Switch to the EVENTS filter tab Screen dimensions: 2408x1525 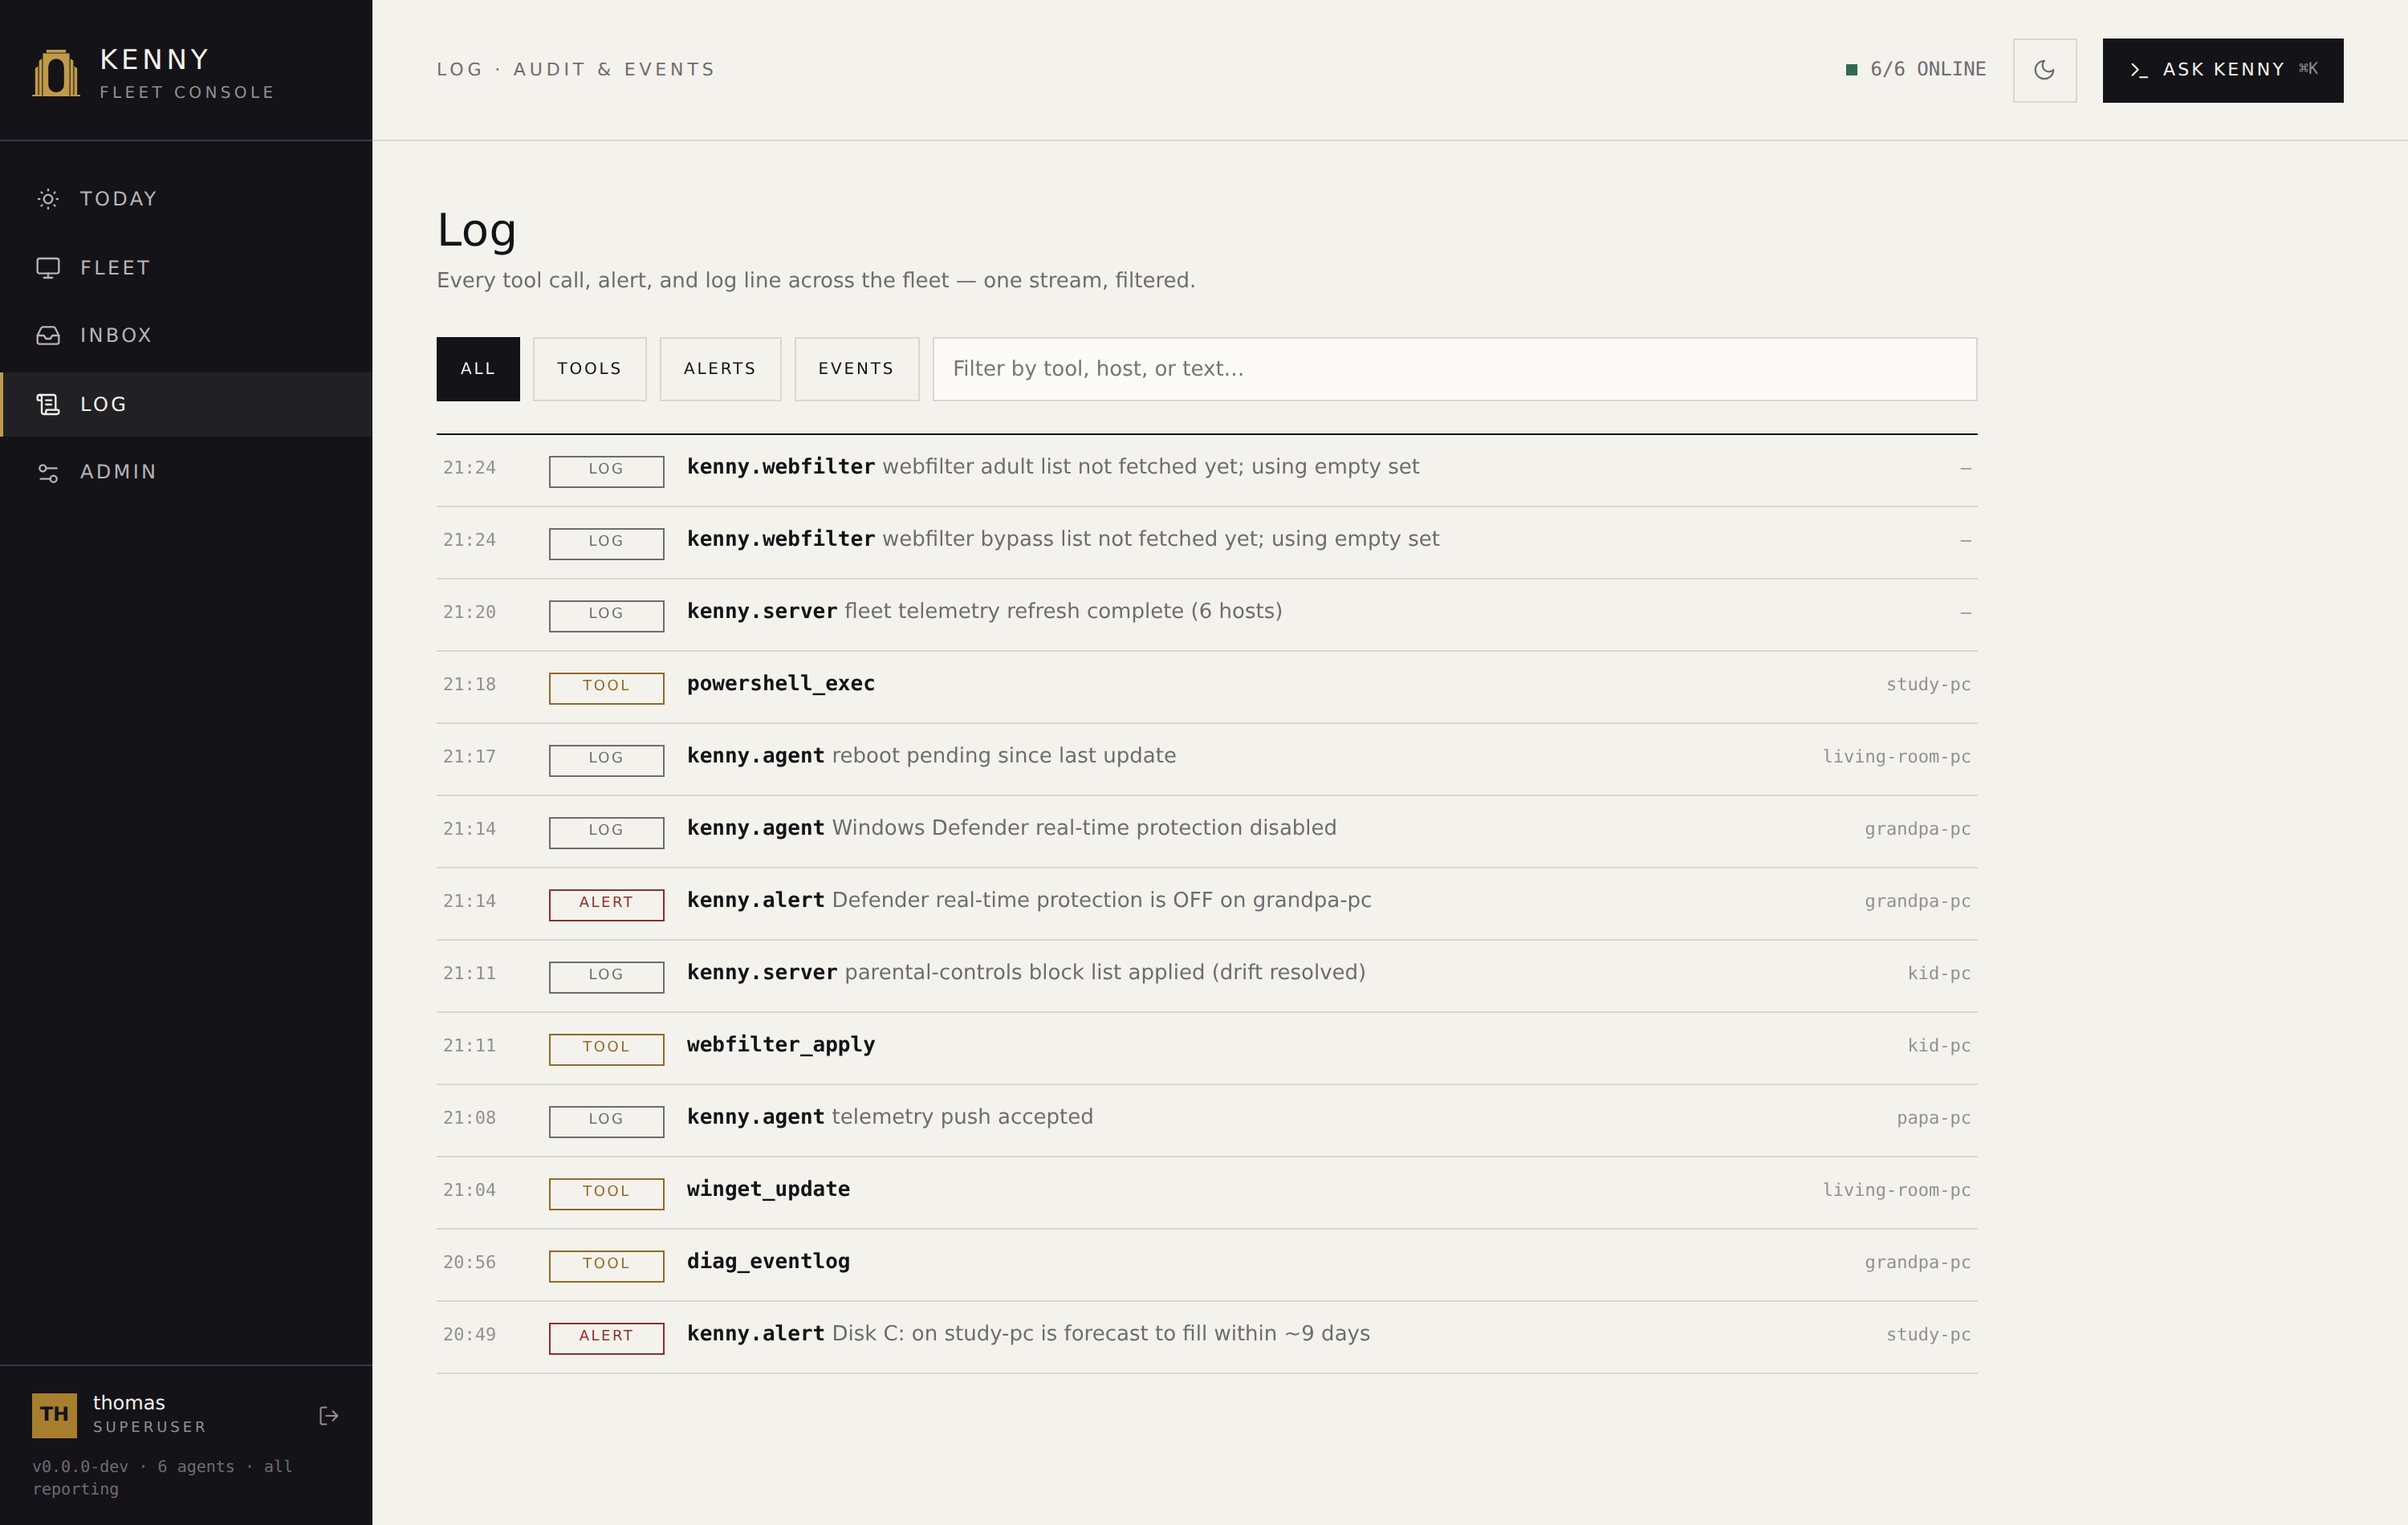[856, 369]
